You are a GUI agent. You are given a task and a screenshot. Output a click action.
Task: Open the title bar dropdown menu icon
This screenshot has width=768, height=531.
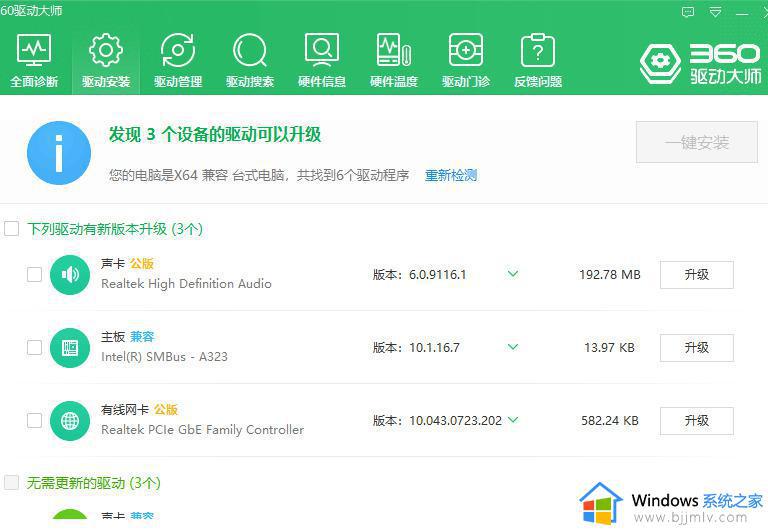(716, 12)
